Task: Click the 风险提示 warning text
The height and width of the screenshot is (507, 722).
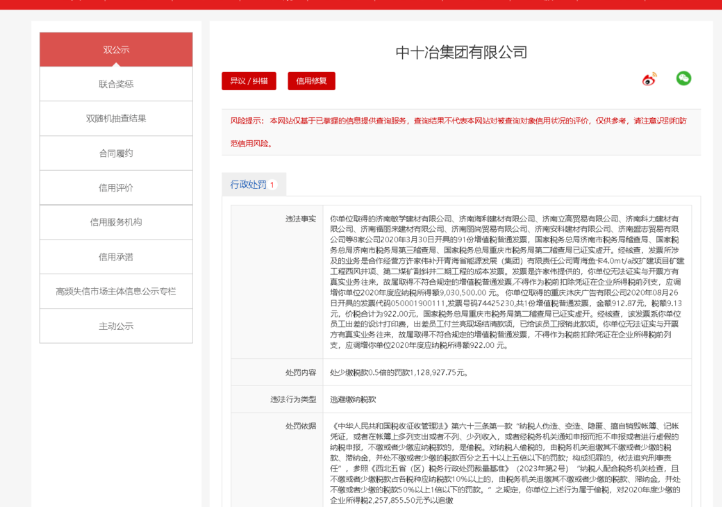Action: [459, 132]
